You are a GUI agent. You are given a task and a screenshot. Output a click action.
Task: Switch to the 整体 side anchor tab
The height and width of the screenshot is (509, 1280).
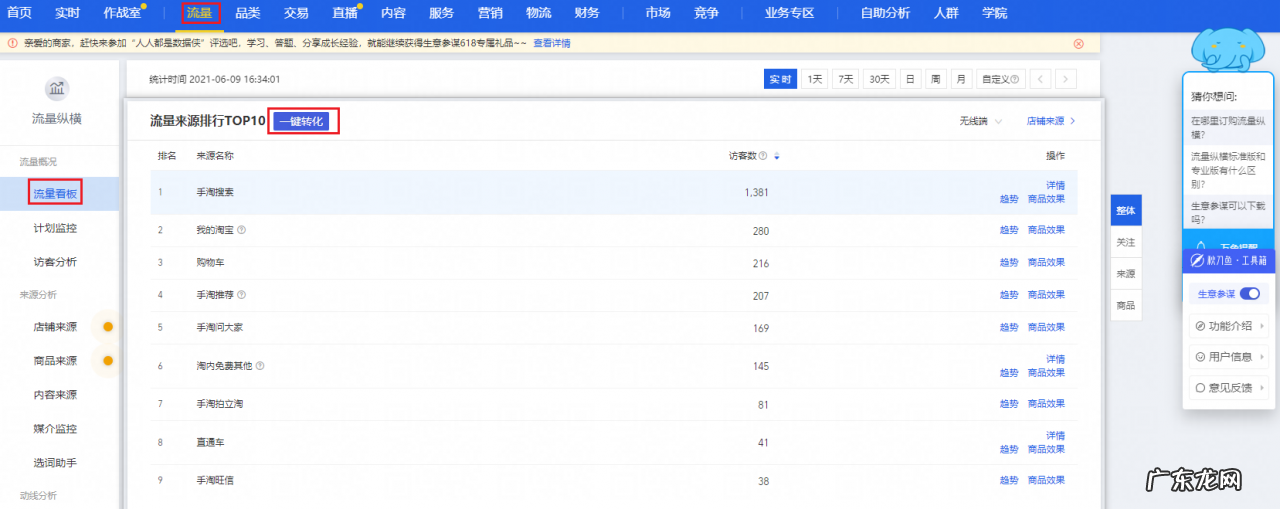(x=1126, y=211)
